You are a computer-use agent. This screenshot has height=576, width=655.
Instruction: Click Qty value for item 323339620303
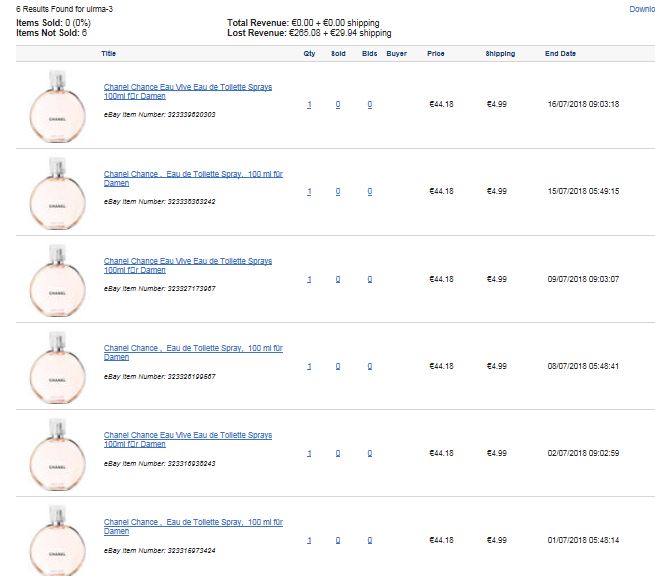309,104
